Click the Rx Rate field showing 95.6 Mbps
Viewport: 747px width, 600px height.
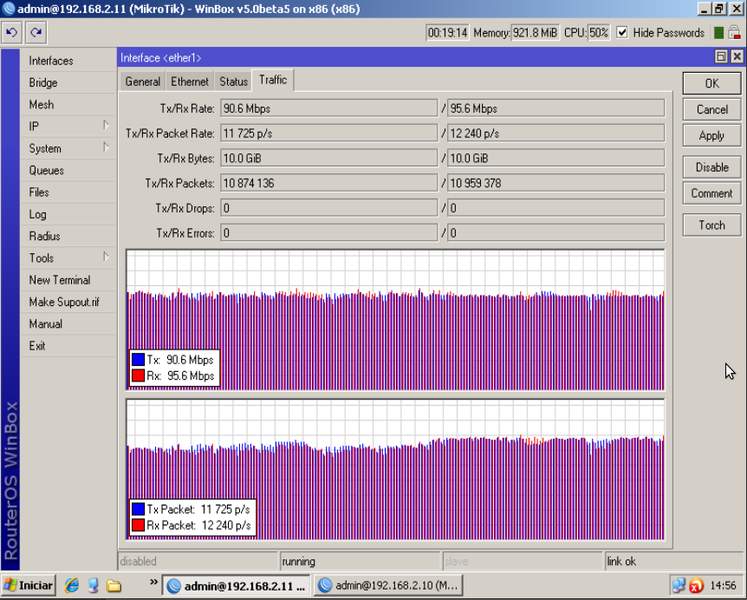(555, 108)
